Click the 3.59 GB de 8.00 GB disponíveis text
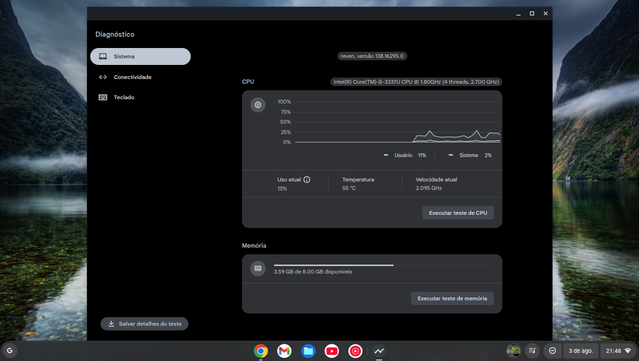This screenshot has height=361, width=639. [x=313, y=272]
